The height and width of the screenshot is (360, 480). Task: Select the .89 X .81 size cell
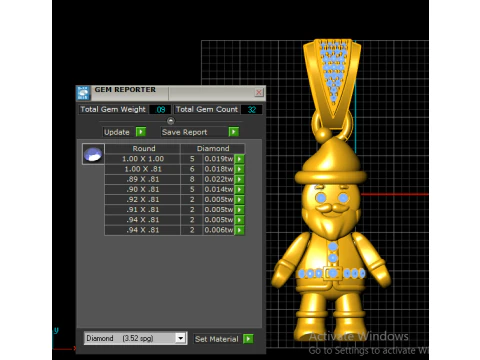(143, 179)
